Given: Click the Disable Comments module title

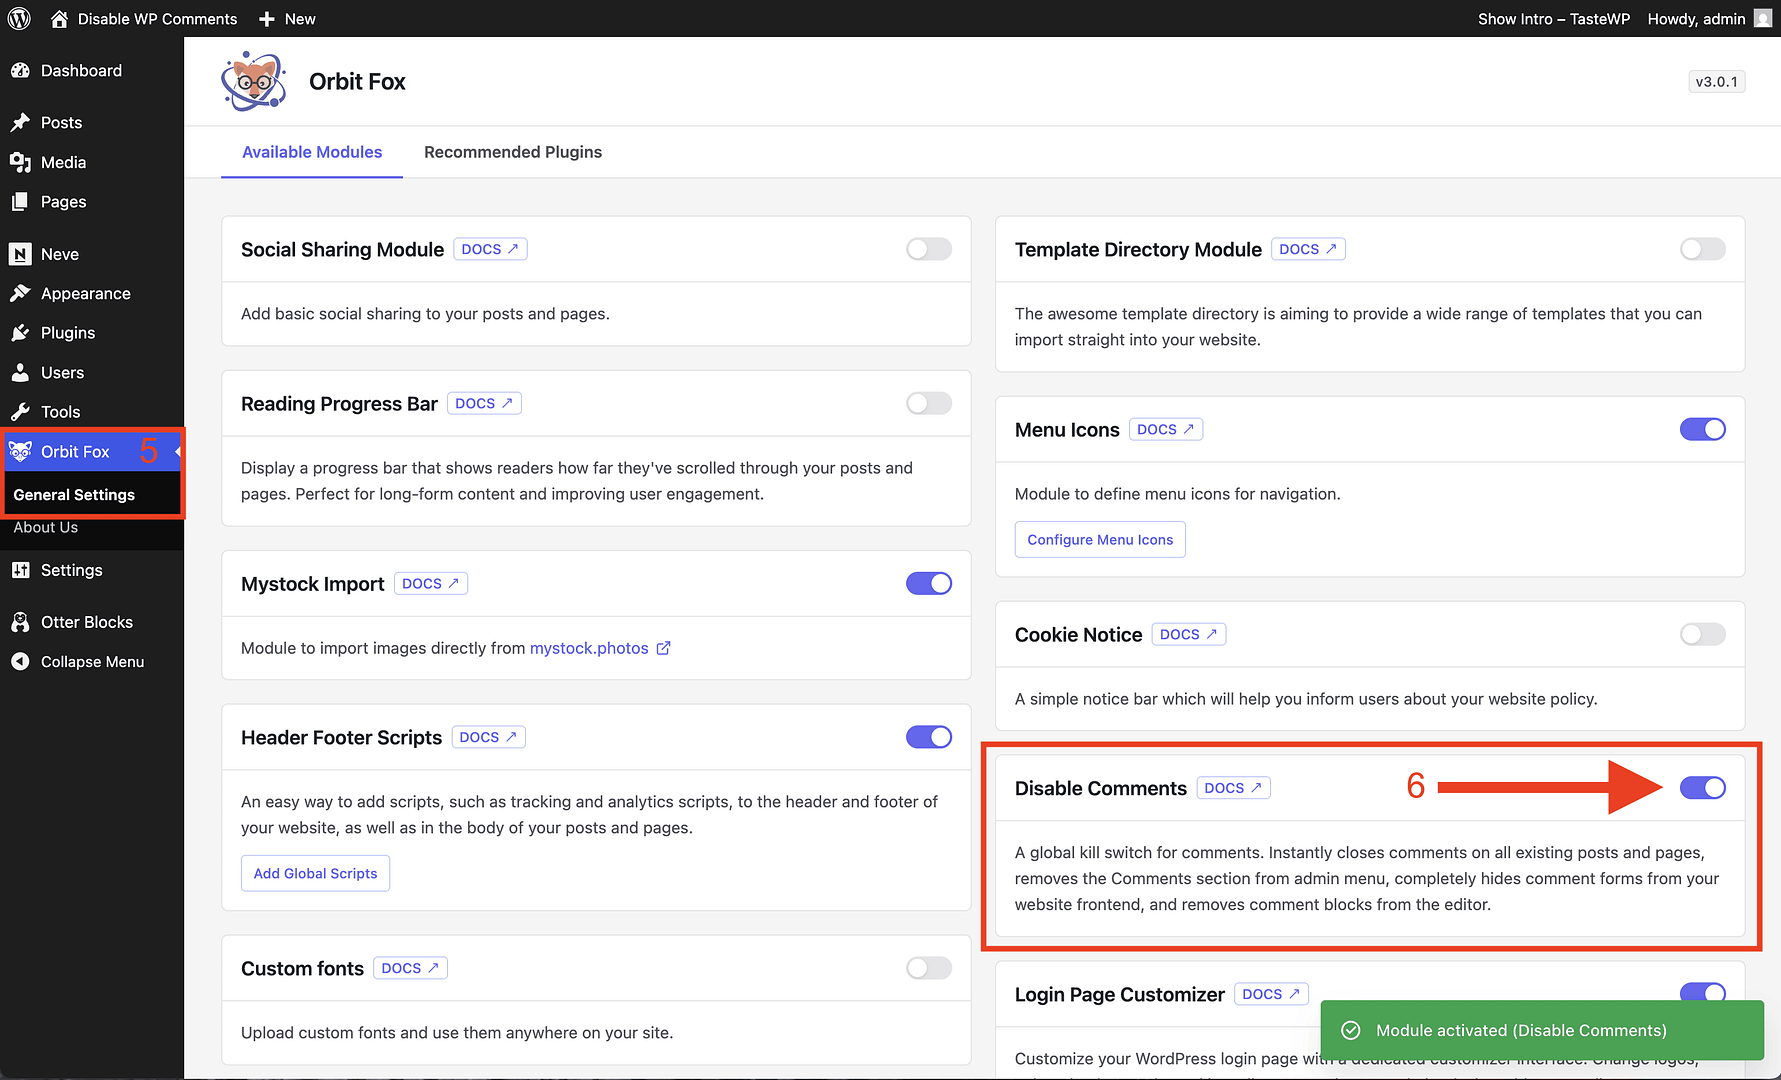Looking at the screenshot, I should click(1100, 788).
